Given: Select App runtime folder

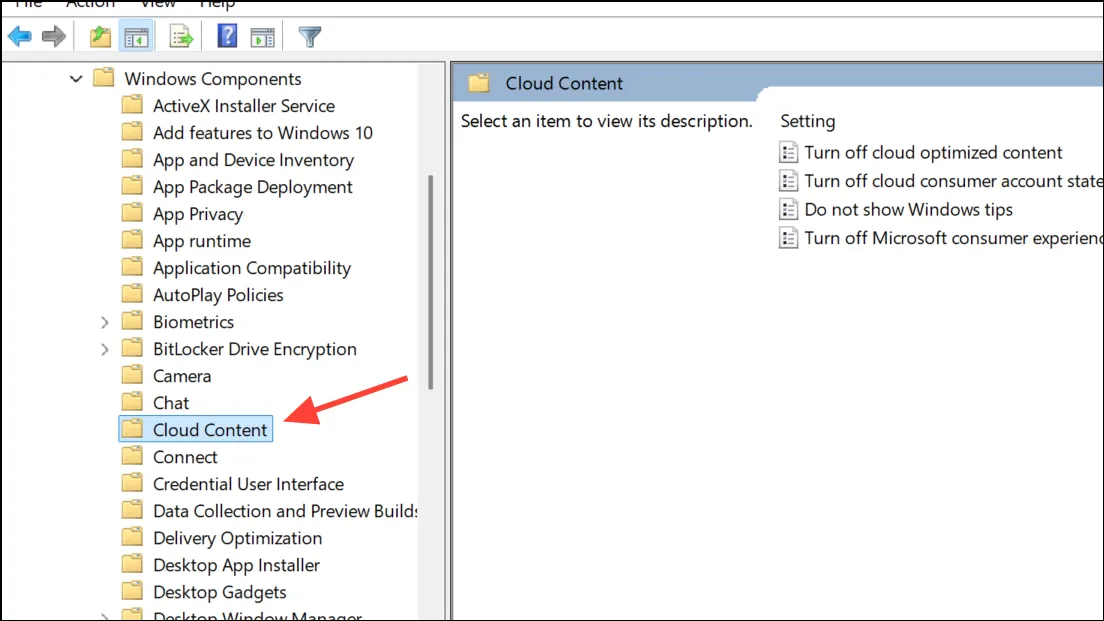Looking at the screenshot, I should click(x=202, y=241).
